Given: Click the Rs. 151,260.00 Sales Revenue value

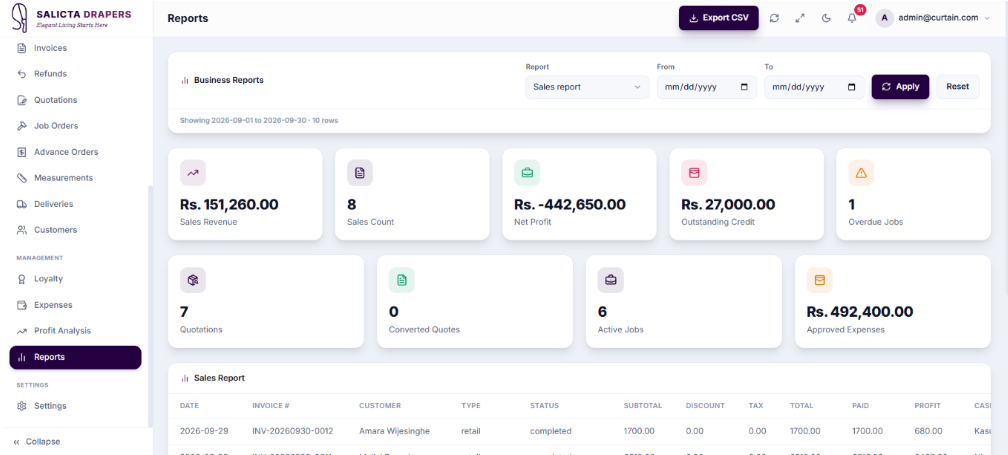Looking at the screenshot, I should click(x=230, y=205).
